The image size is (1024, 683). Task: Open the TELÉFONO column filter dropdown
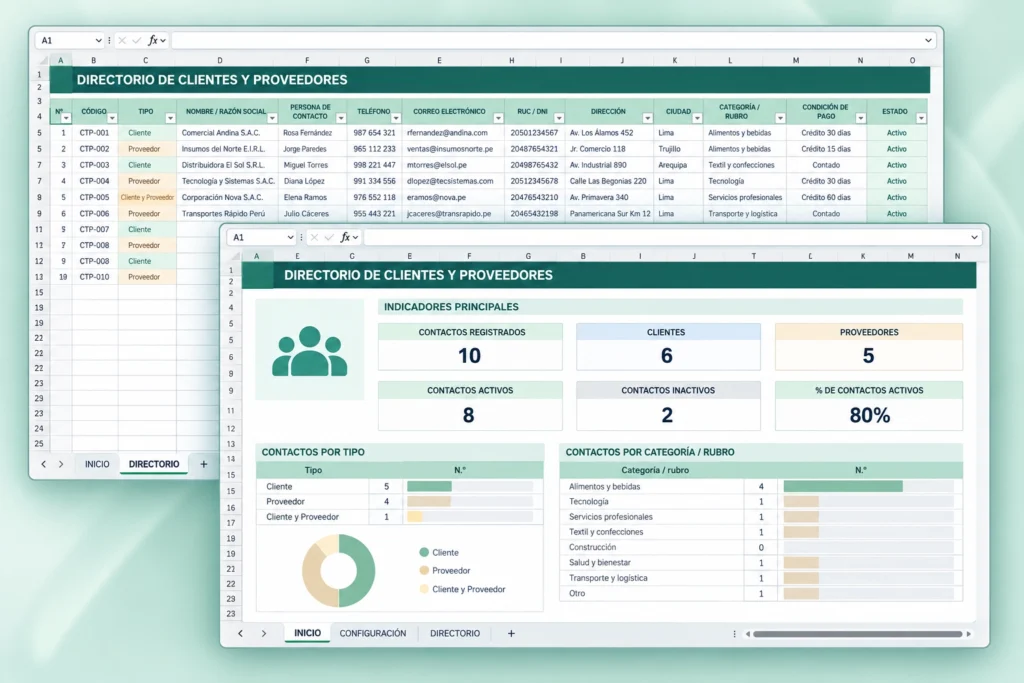pyautogui.click(x=396, y=118)
